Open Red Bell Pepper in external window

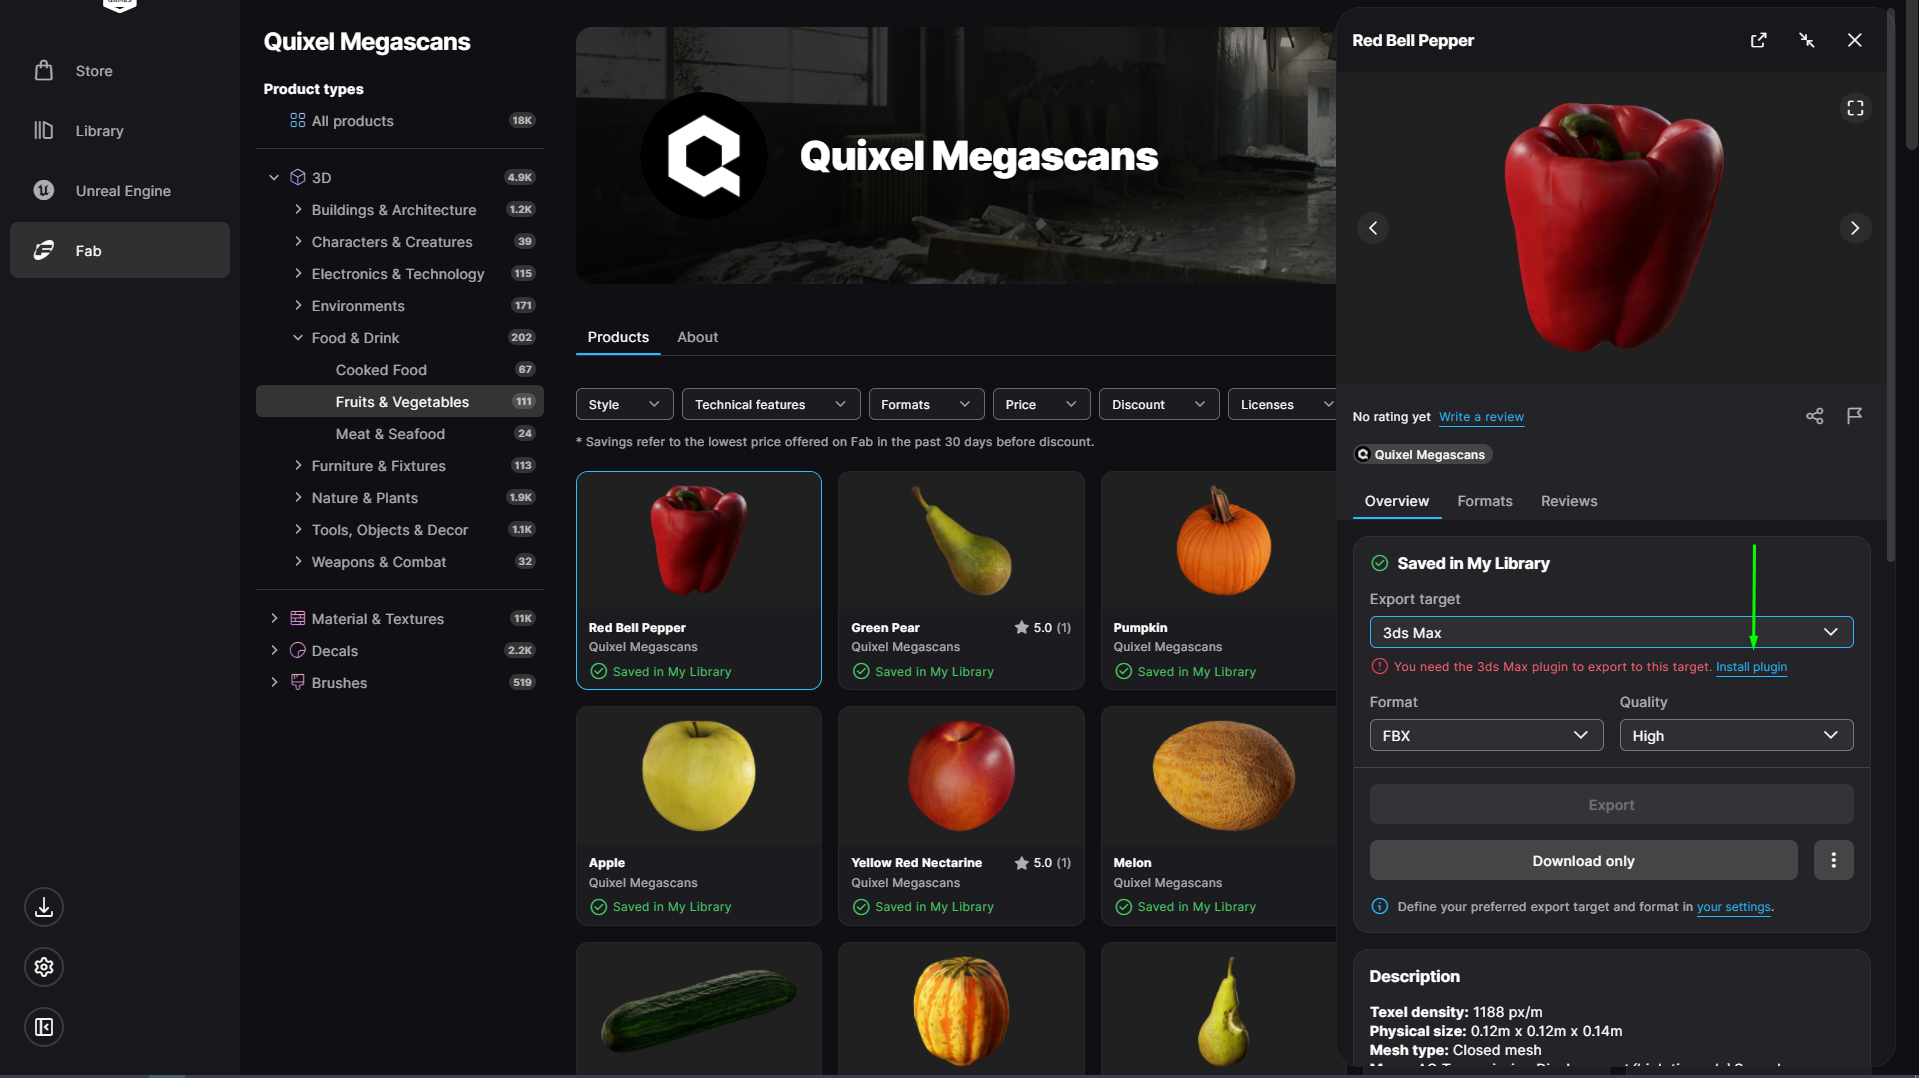tap(1759, 40)
